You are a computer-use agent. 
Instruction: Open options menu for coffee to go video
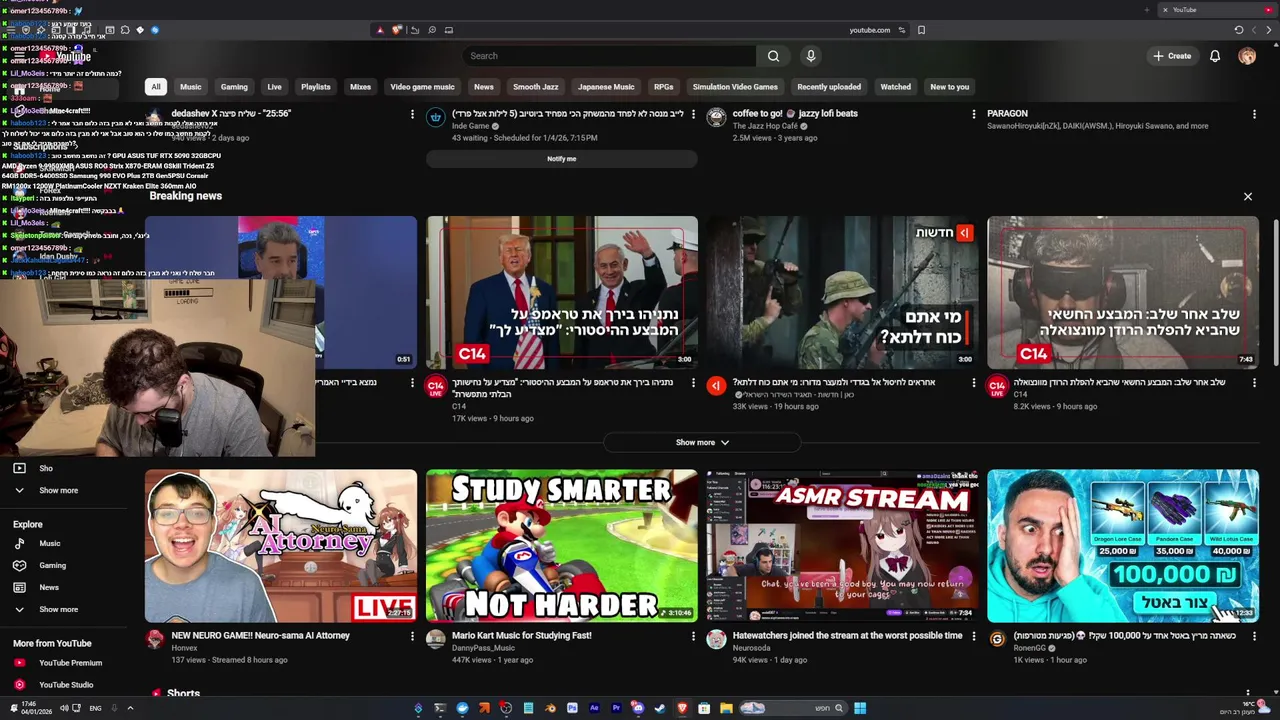tap(973, 114)
